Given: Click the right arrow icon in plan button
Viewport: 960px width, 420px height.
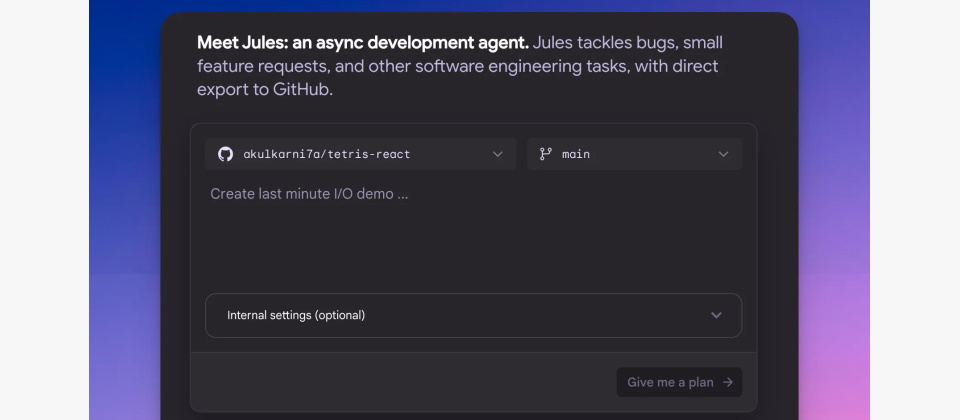Looking at the screenshot, I should coord(727,382).
